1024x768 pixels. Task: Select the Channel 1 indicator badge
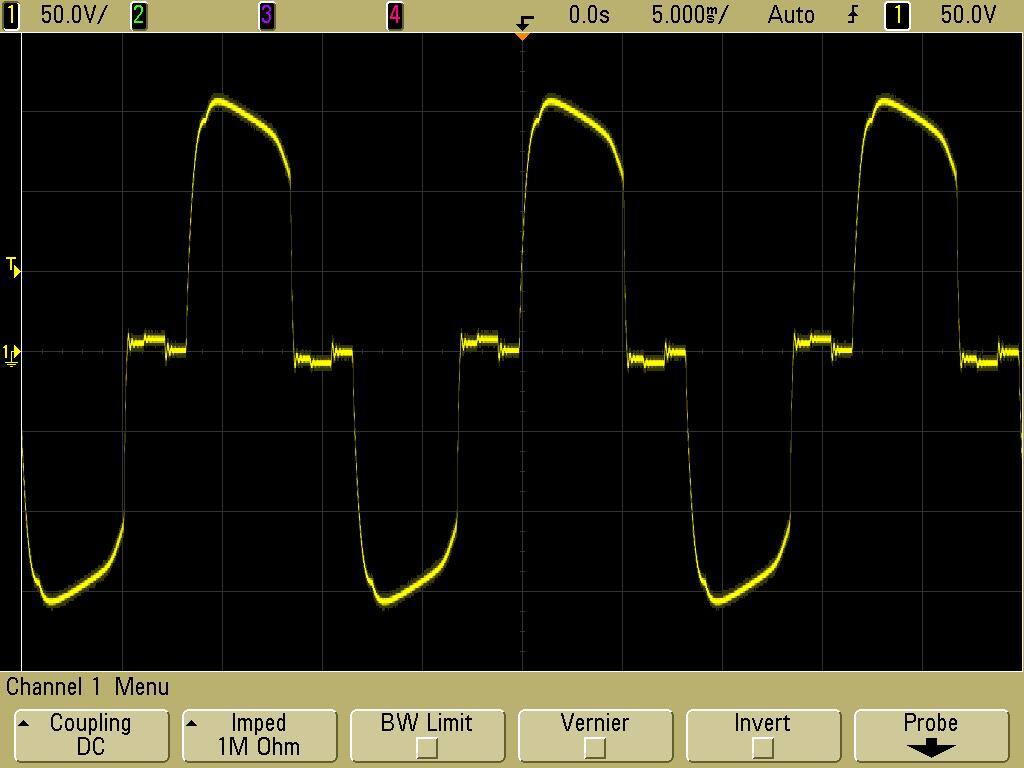point(11,14)
